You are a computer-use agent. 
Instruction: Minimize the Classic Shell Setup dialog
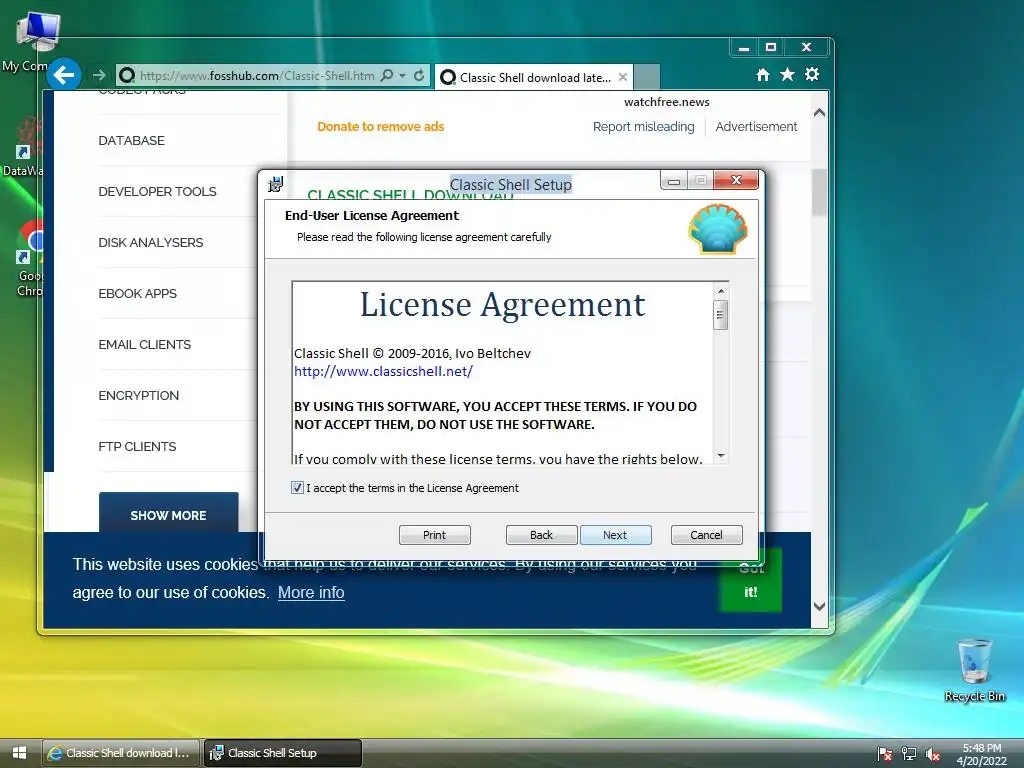click(674, 181)
